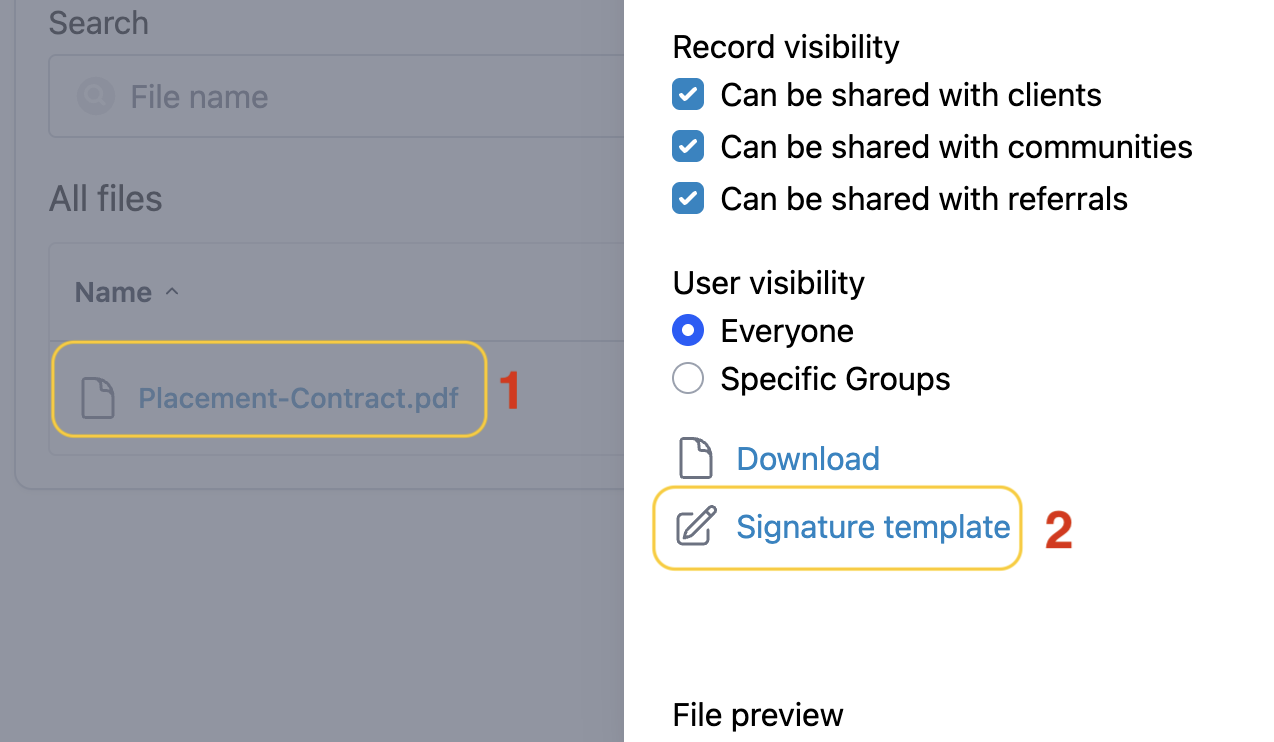Sort files by the Name column header
Viewport: 1274px width, 742px height.
[x=113, y=292]
